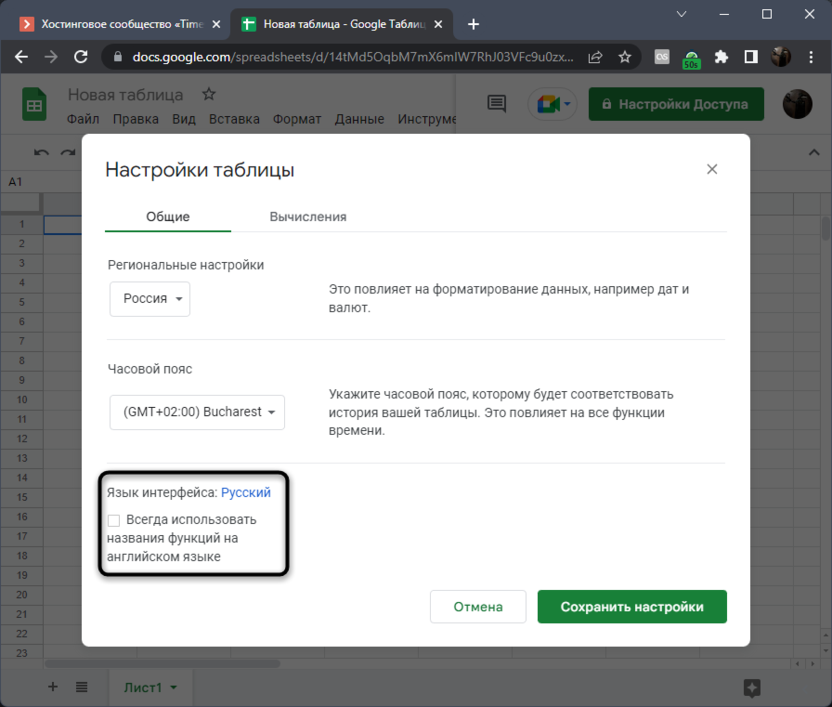Expand the 'Россия' regional settings dropdown
The width and height of the screenshot is (832, 707).
click(150, 299)
